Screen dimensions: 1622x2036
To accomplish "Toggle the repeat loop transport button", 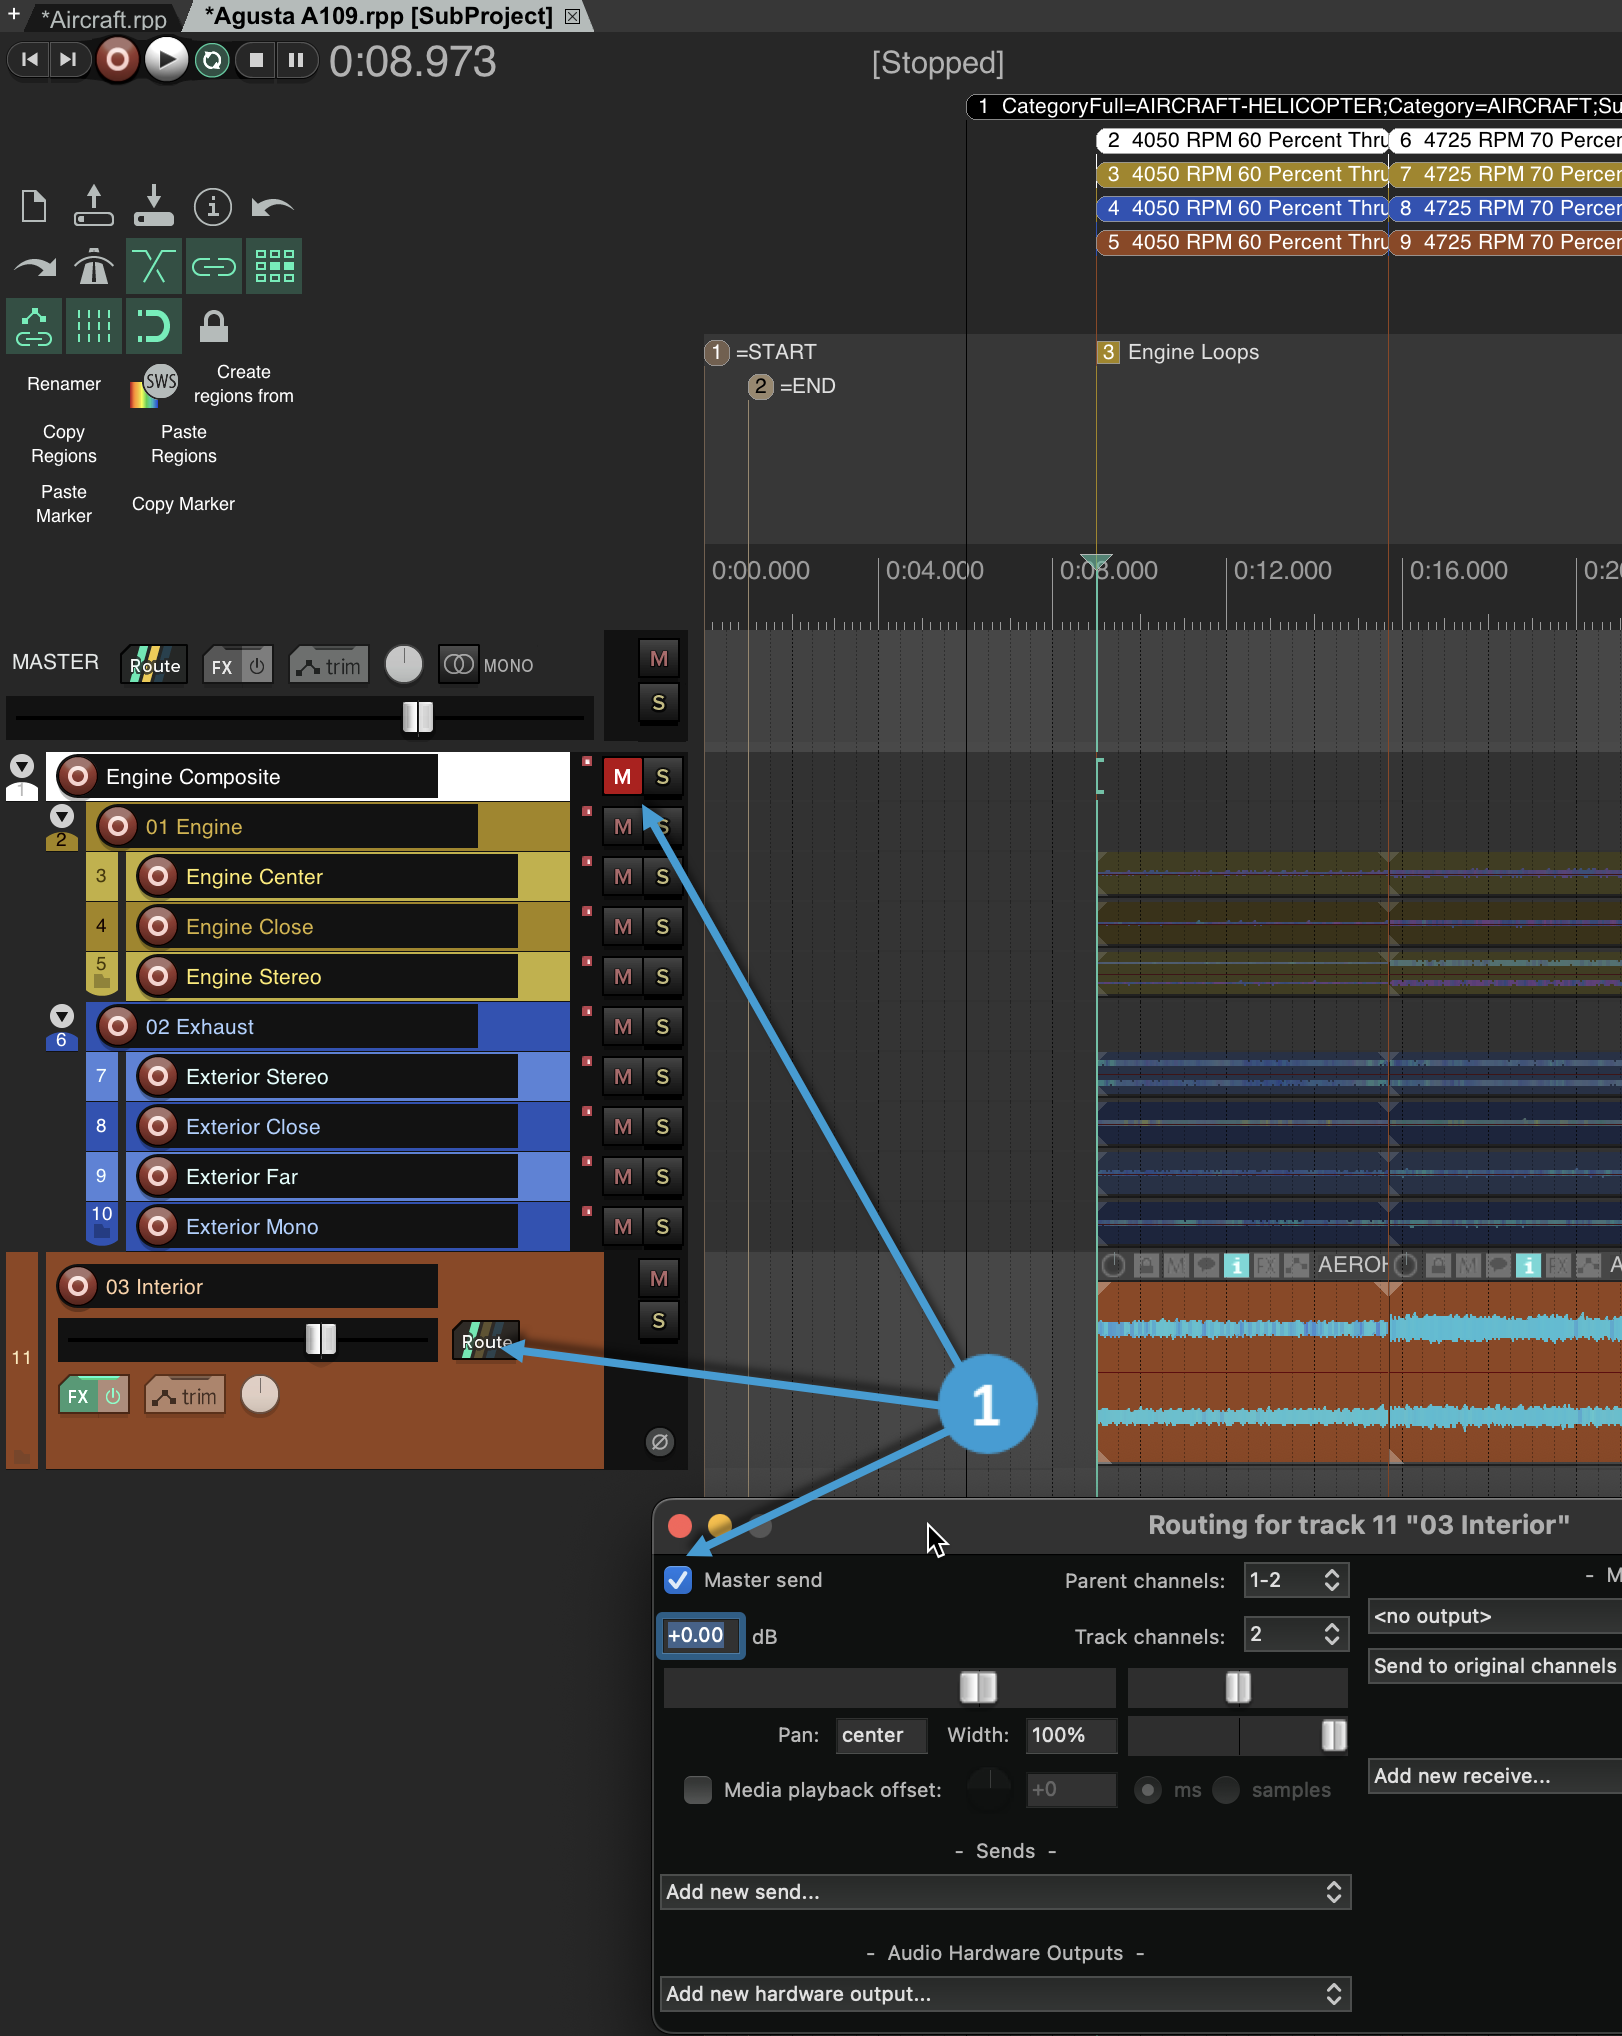I will point(212,60).
